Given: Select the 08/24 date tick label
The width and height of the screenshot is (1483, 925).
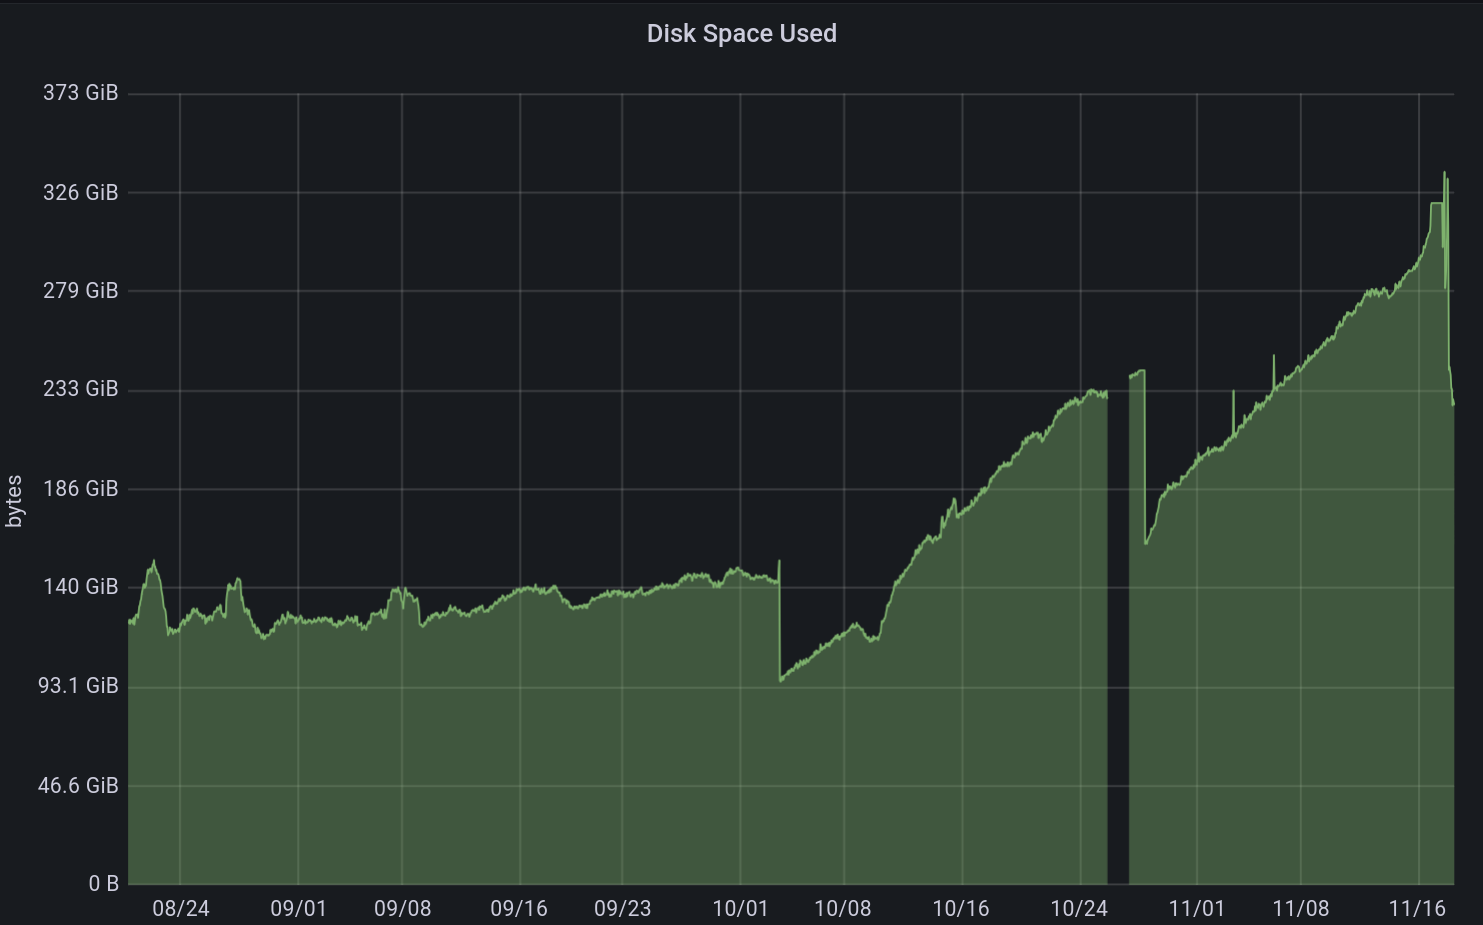Looking at the screenshot, I should point(180,908).
